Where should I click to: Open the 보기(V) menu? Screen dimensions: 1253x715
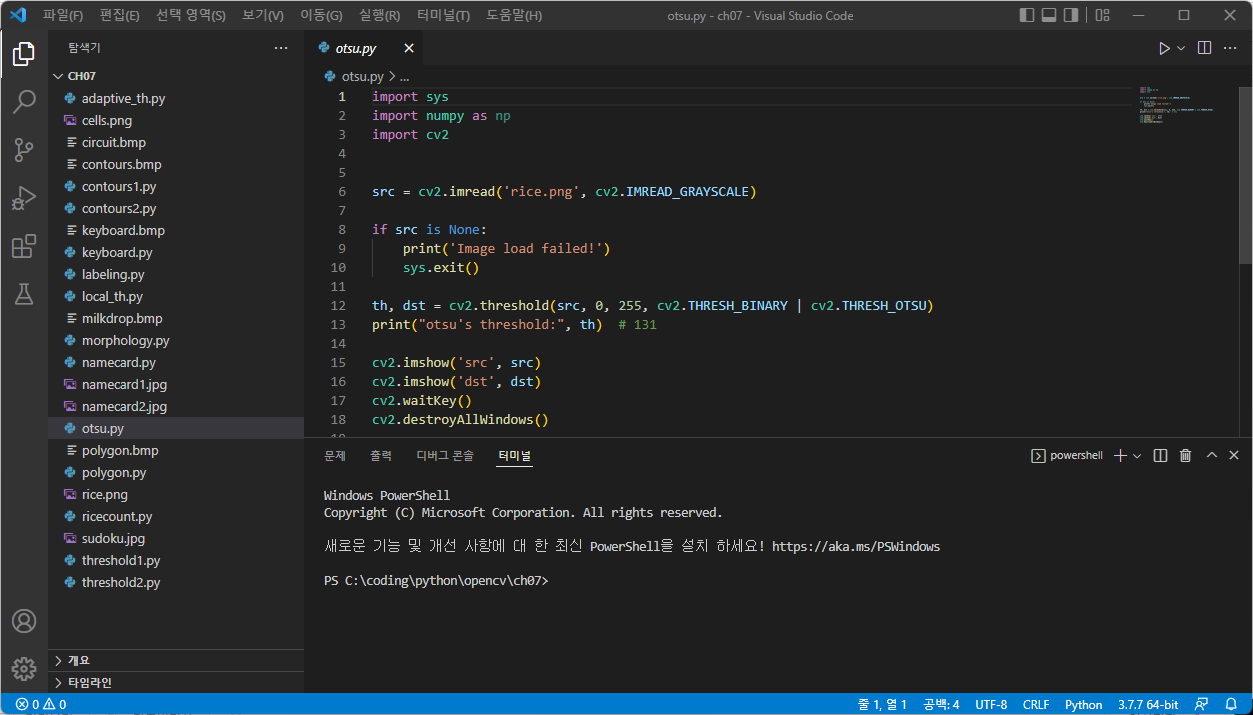(263, 15)
